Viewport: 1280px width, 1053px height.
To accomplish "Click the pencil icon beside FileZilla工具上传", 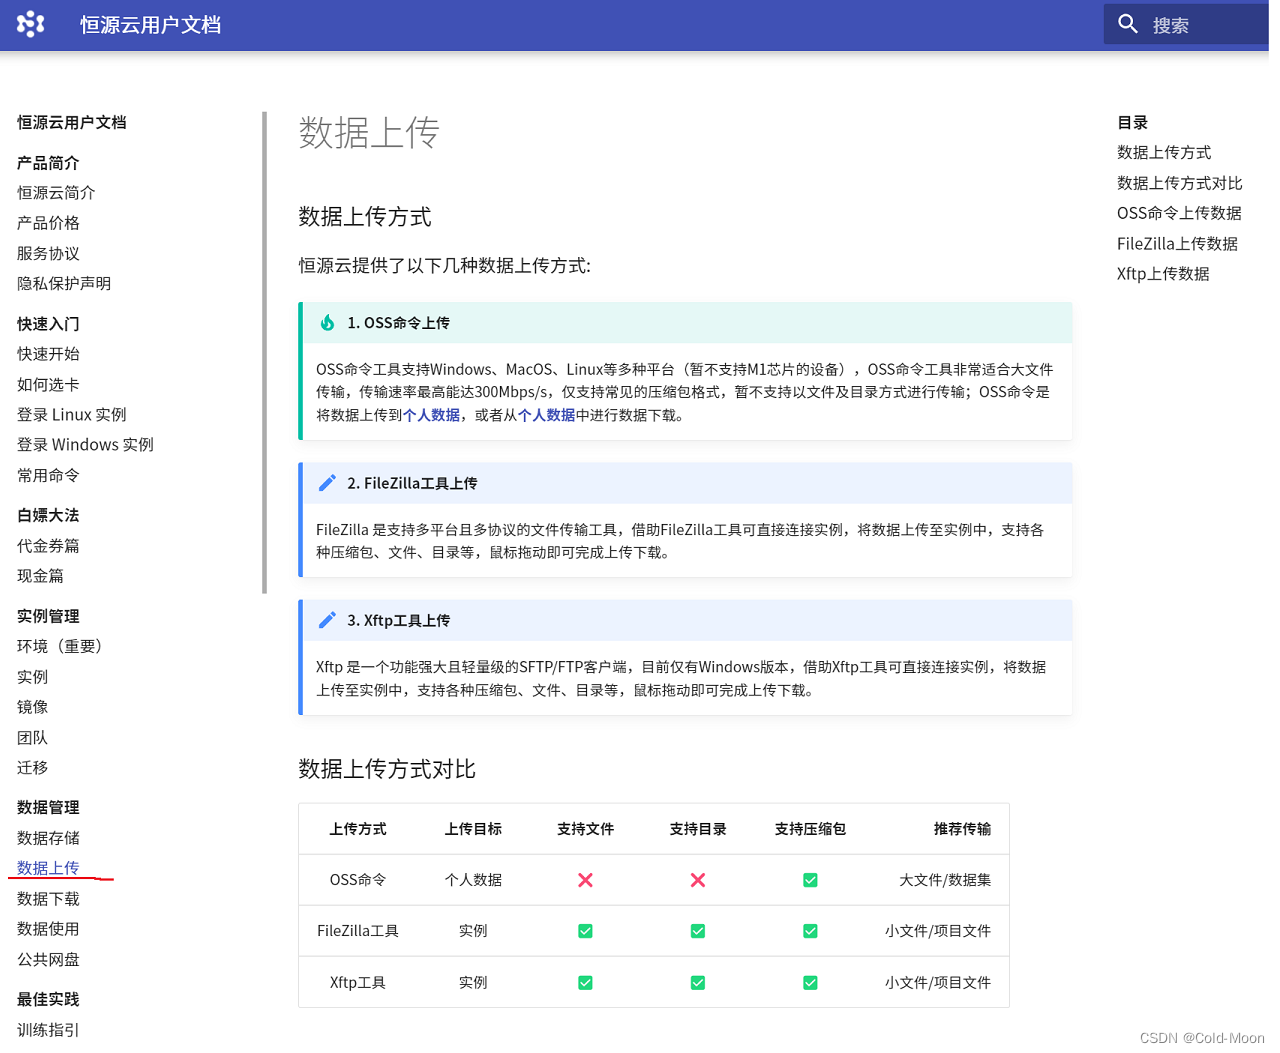I will coord(327,483).
